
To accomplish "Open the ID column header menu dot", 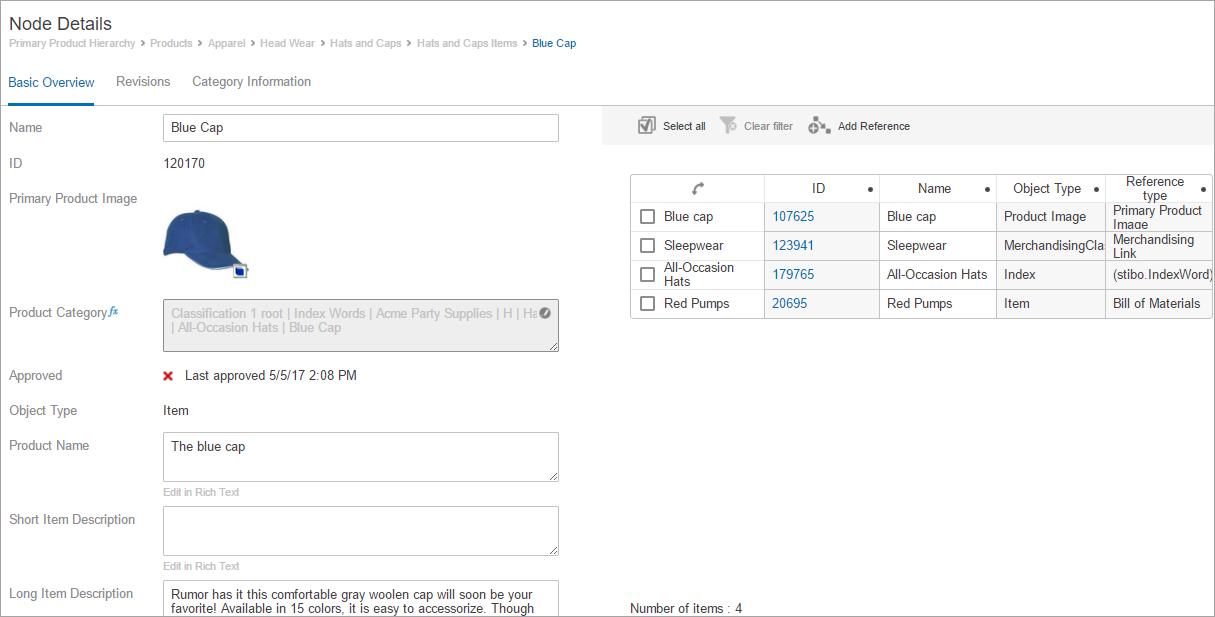I will pos(870,189).
